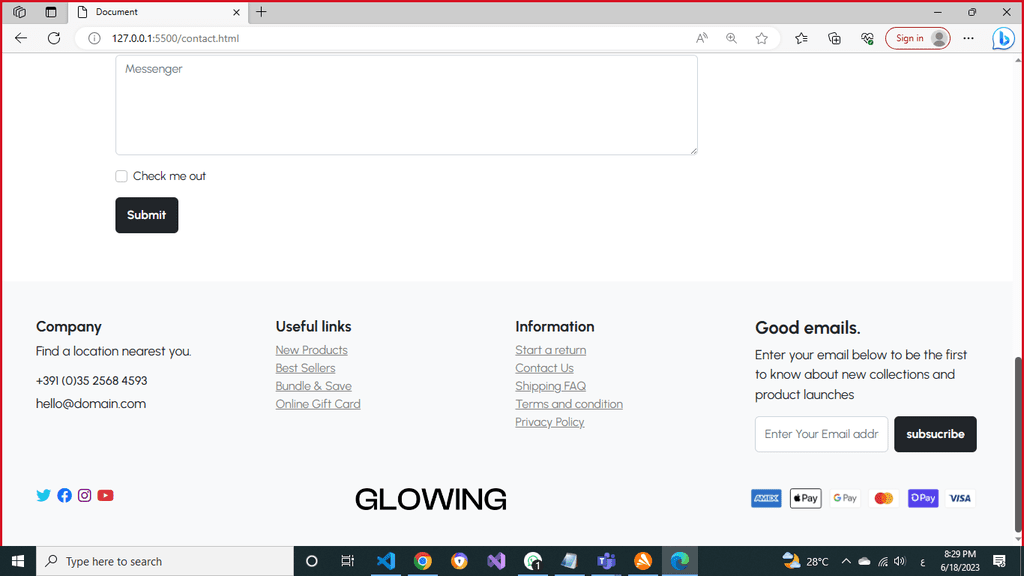Submit the contact form
The width and height of the screenshot is (1024, 576).
point(147,215)
